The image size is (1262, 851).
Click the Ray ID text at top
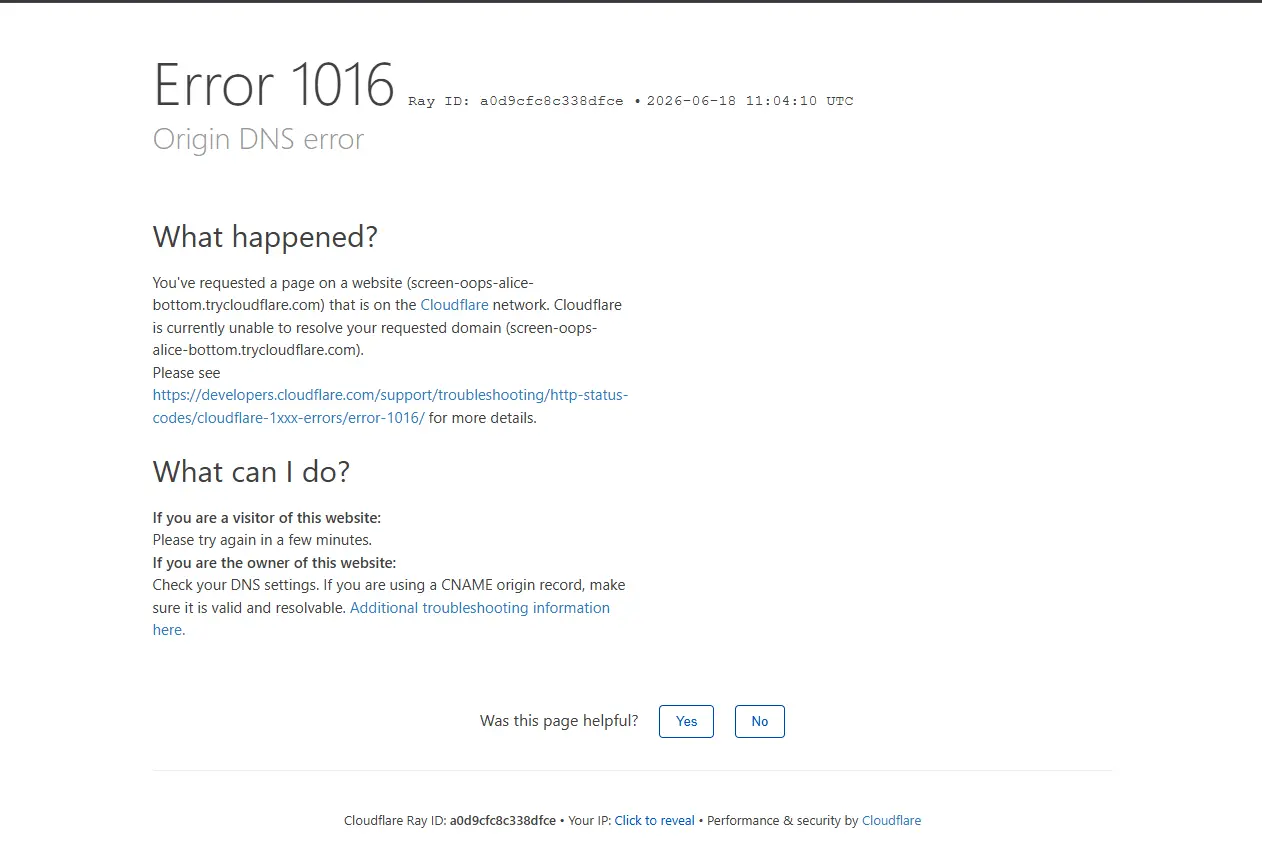coord(516,101)
